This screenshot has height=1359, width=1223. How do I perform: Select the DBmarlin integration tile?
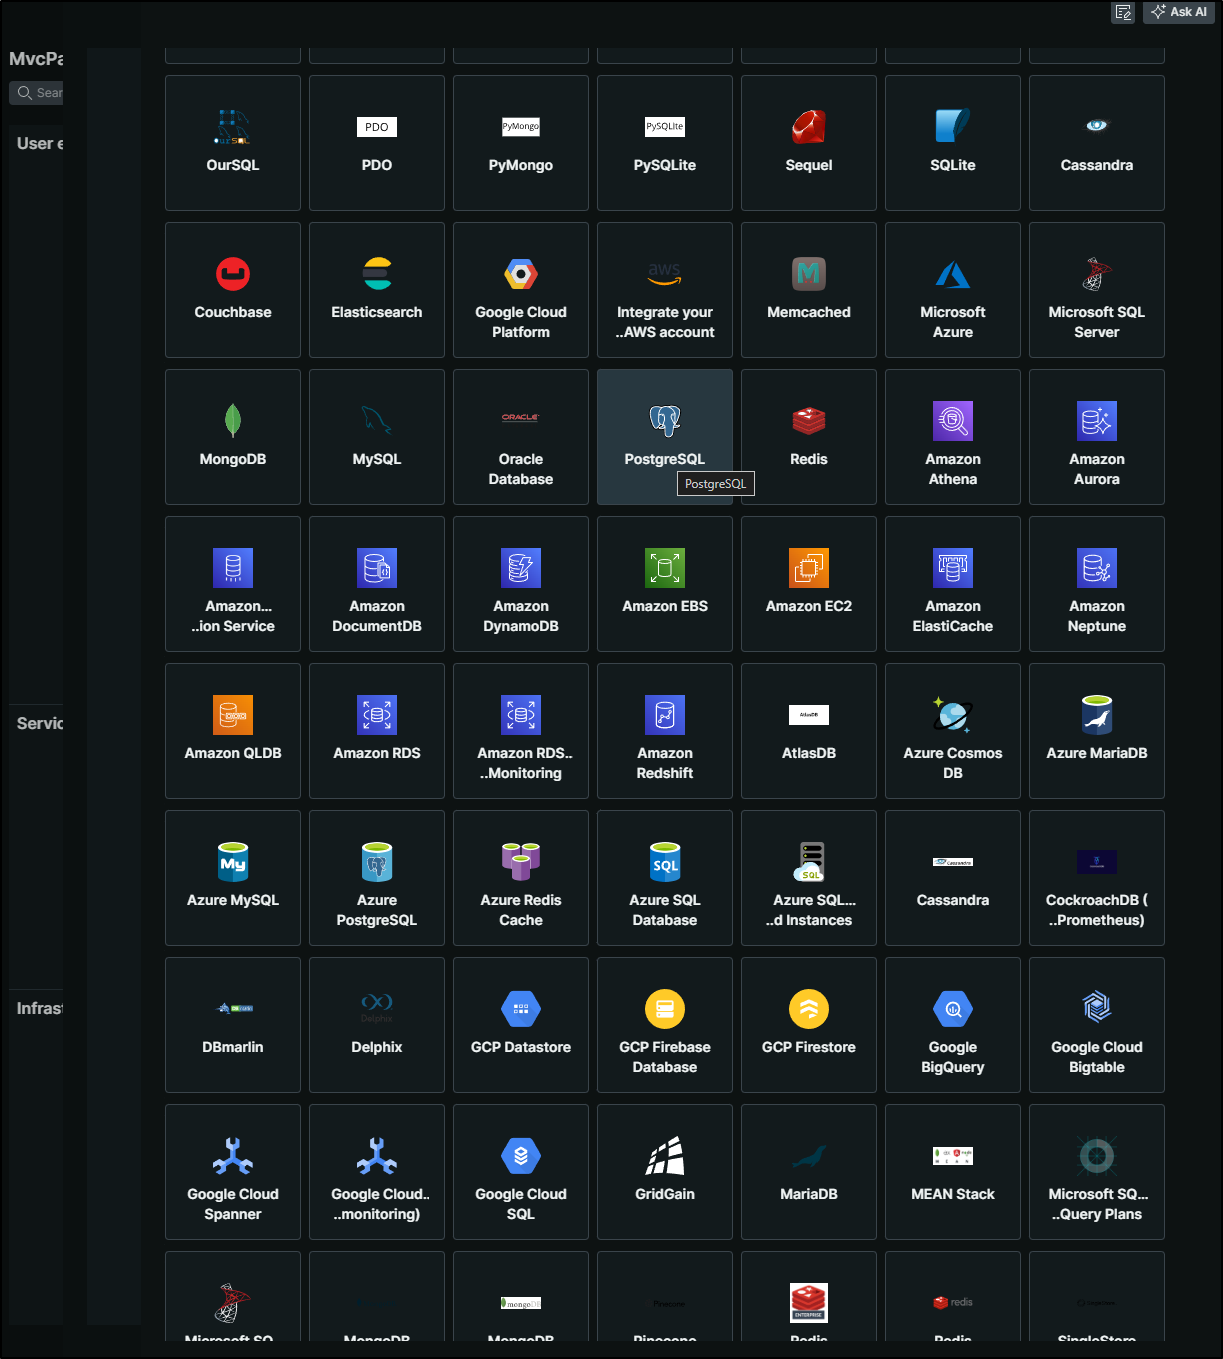pyautogui.click(x=233, y=1025)
